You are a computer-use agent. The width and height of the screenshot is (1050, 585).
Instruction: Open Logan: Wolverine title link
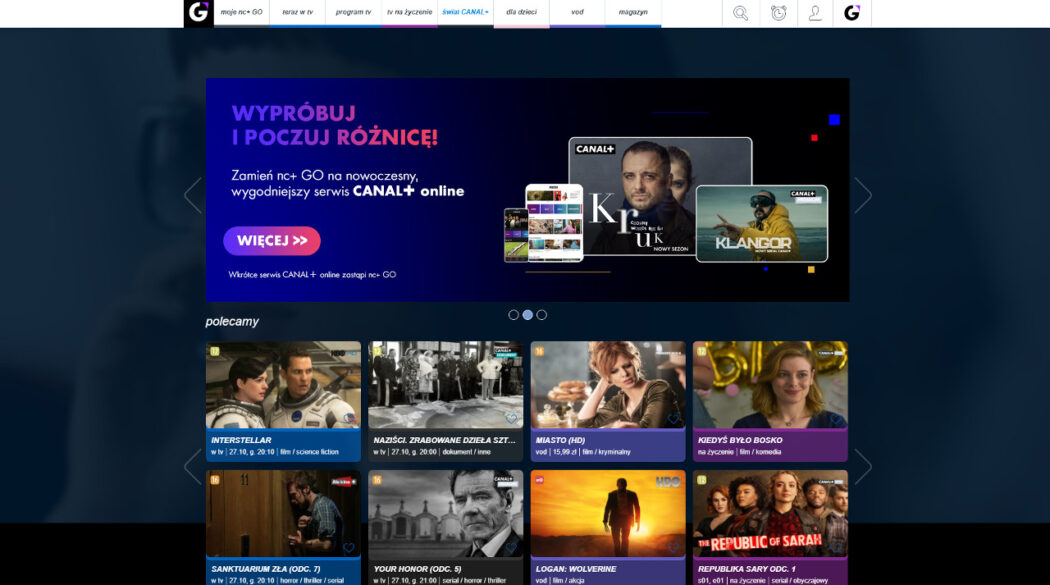pyautogui.click(x=576, y=569)
